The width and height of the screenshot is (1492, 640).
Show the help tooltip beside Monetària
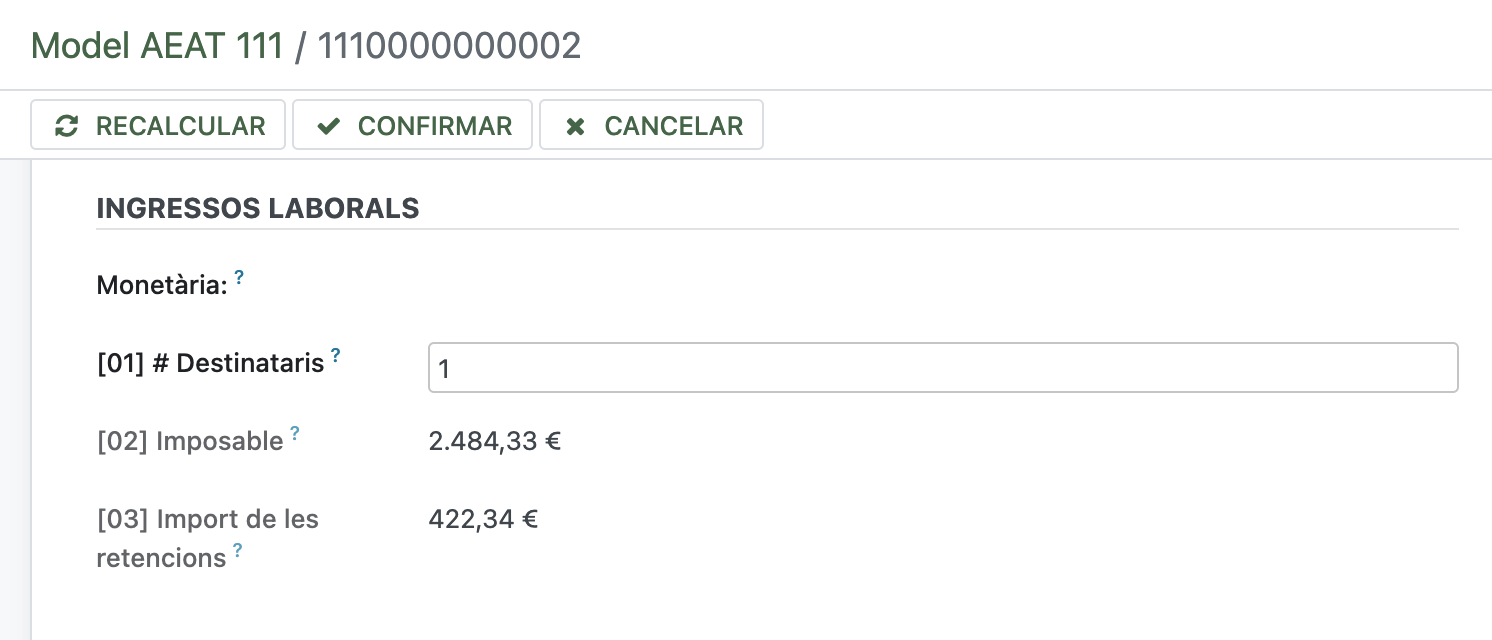click(x=239, y=277)
